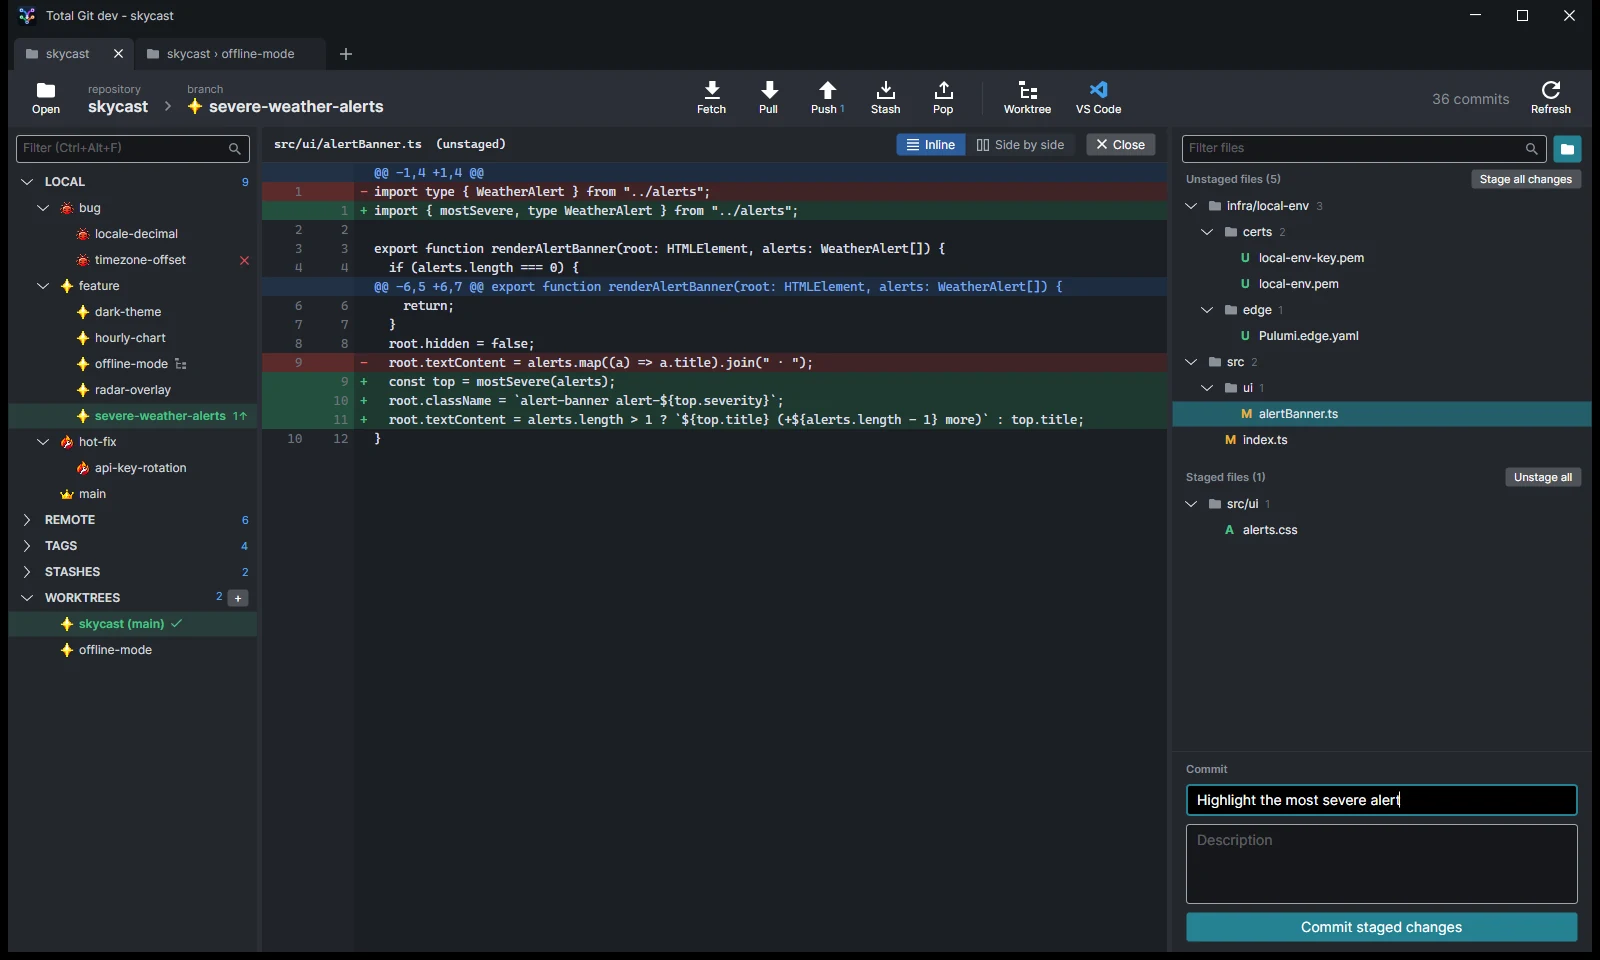Switch diff to Inline view
This screenshot has height=960, width=1600.
pos(931,145)
